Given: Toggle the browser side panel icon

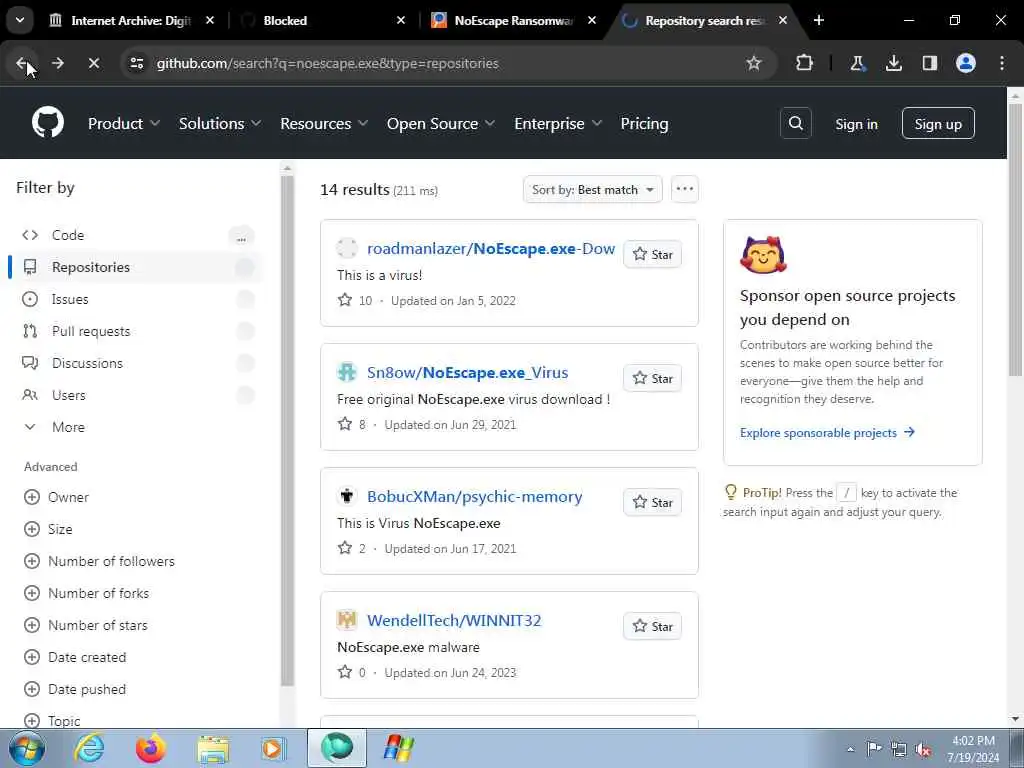Looking at the screenshot, I should 930,63.
